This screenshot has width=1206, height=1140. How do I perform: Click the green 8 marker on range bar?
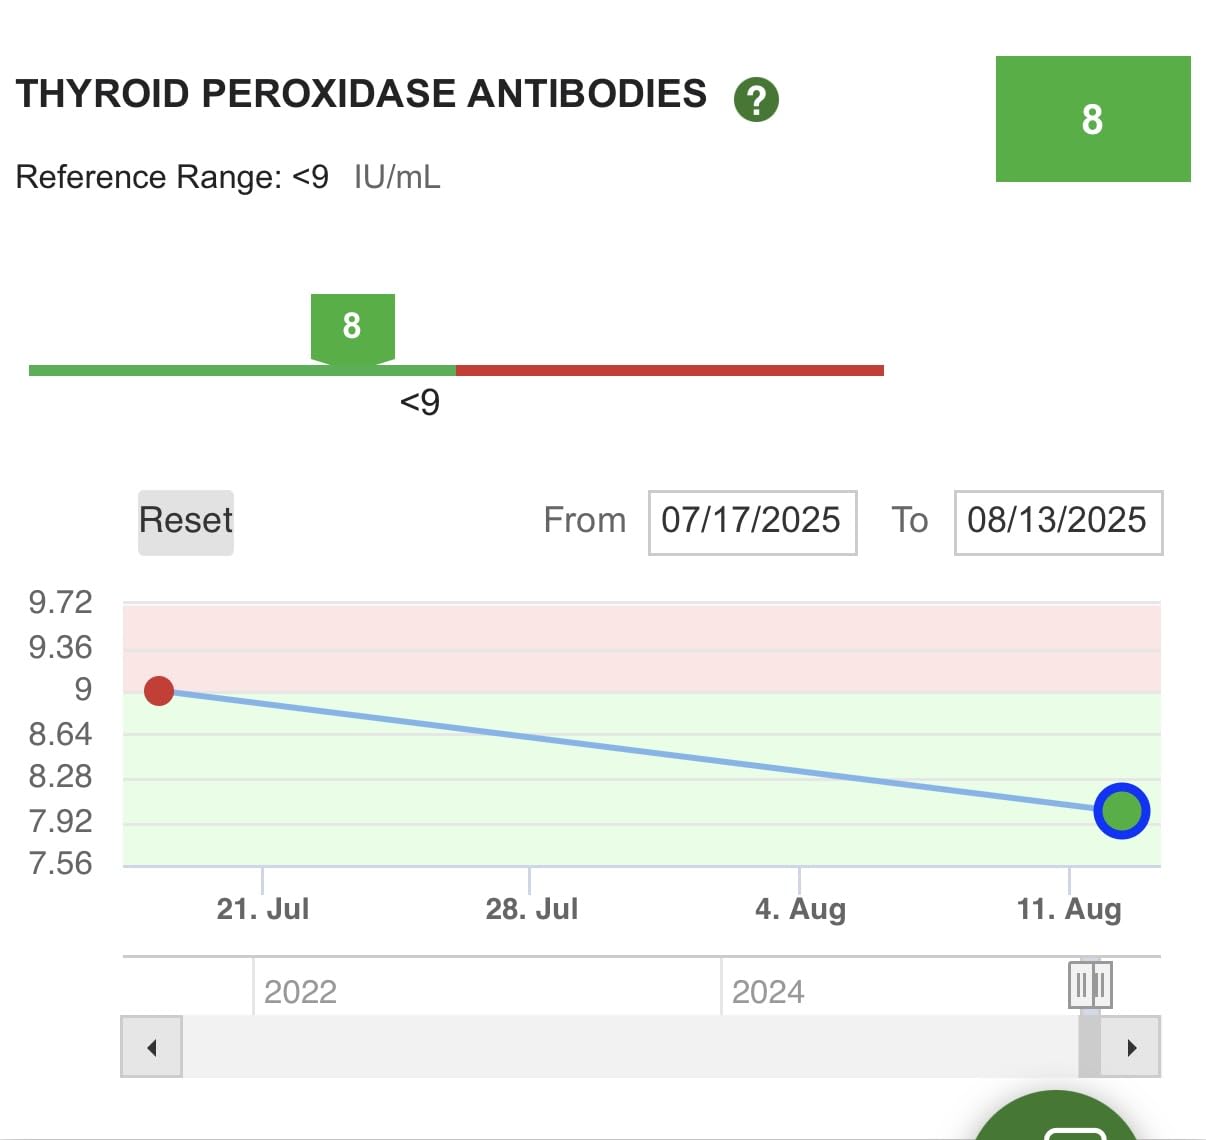[x=352, y=326]
